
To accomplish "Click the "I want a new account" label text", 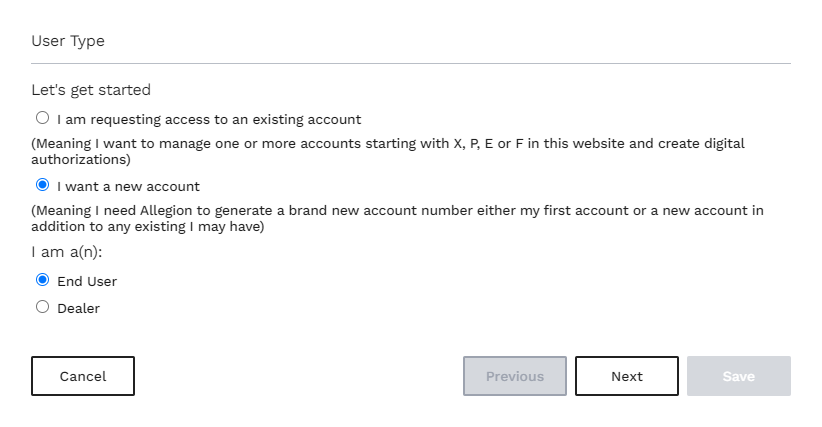I will [128, 187].
